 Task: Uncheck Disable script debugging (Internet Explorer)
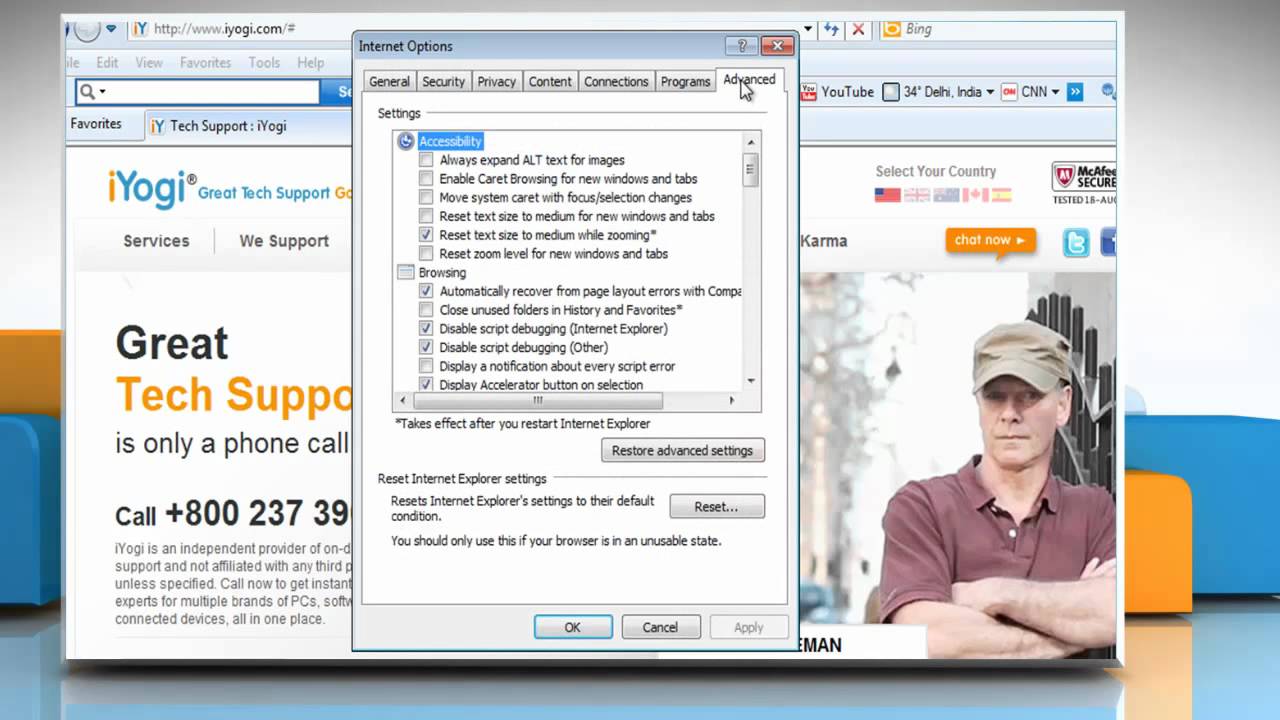(x=426, y=329)
